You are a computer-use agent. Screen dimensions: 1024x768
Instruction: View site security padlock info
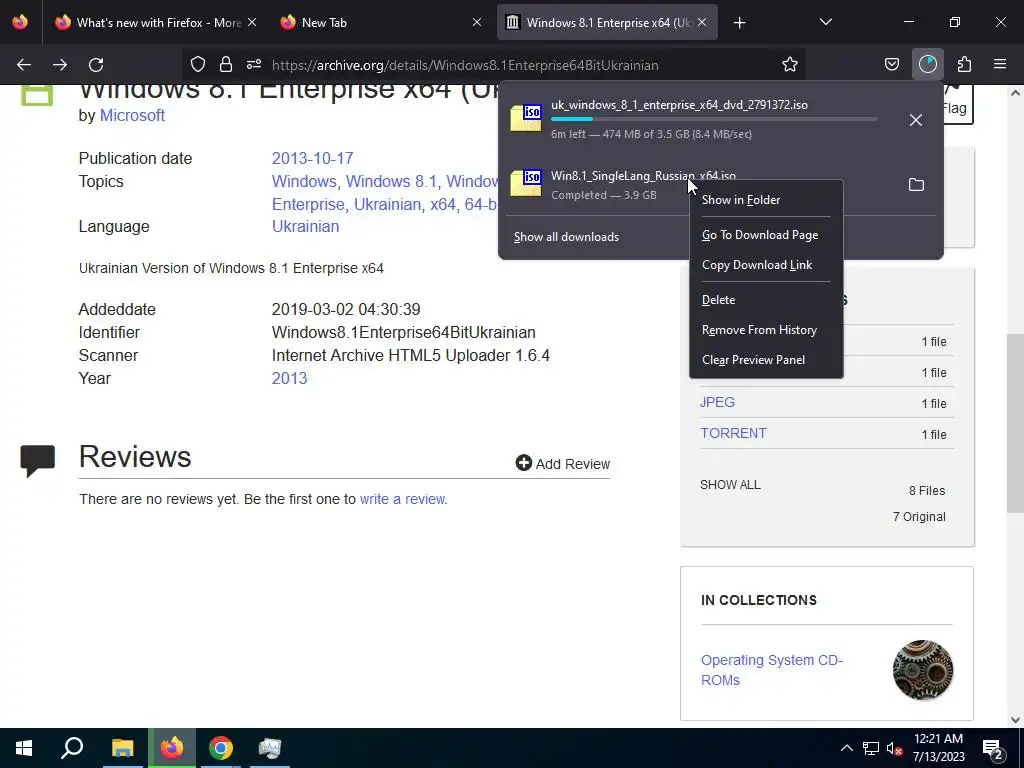point(226,65)
